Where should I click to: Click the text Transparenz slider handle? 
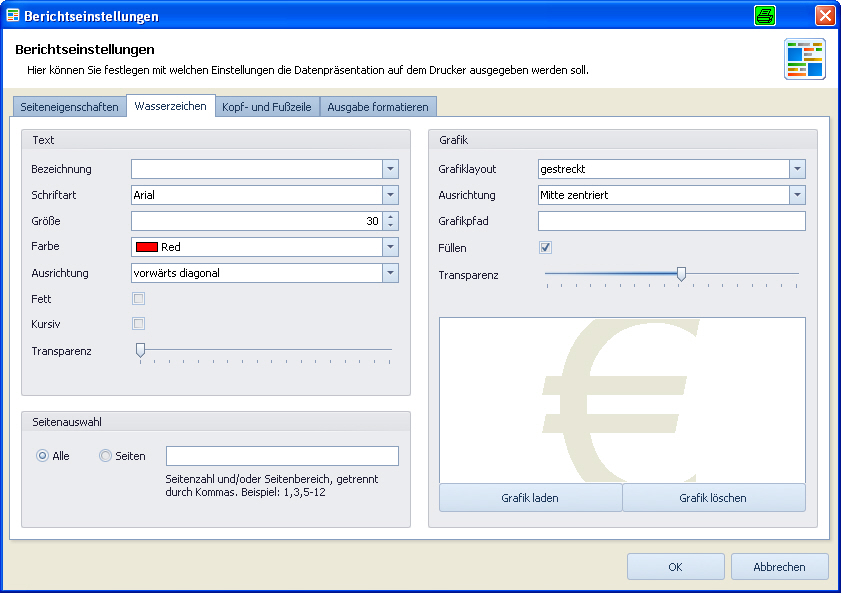(x=141, y=350)
